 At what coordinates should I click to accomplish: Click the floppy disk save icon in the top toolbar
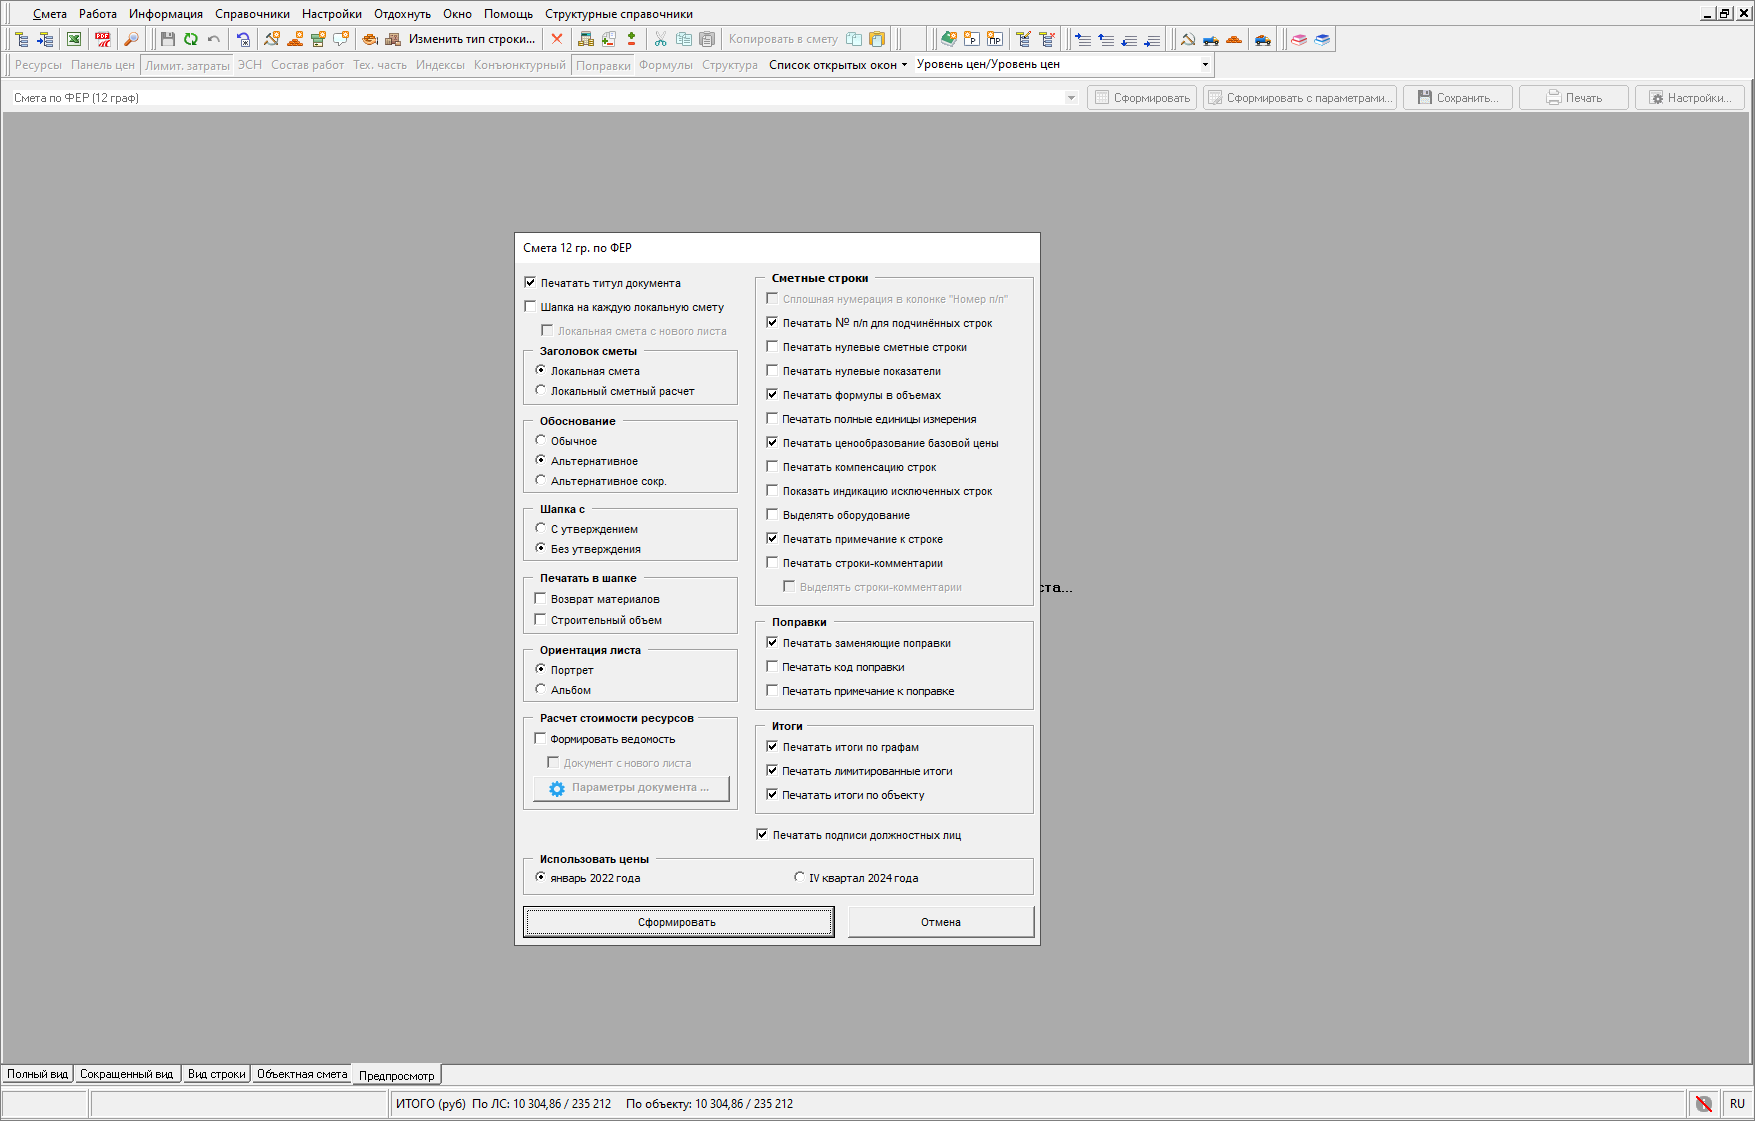click(167, 39)
